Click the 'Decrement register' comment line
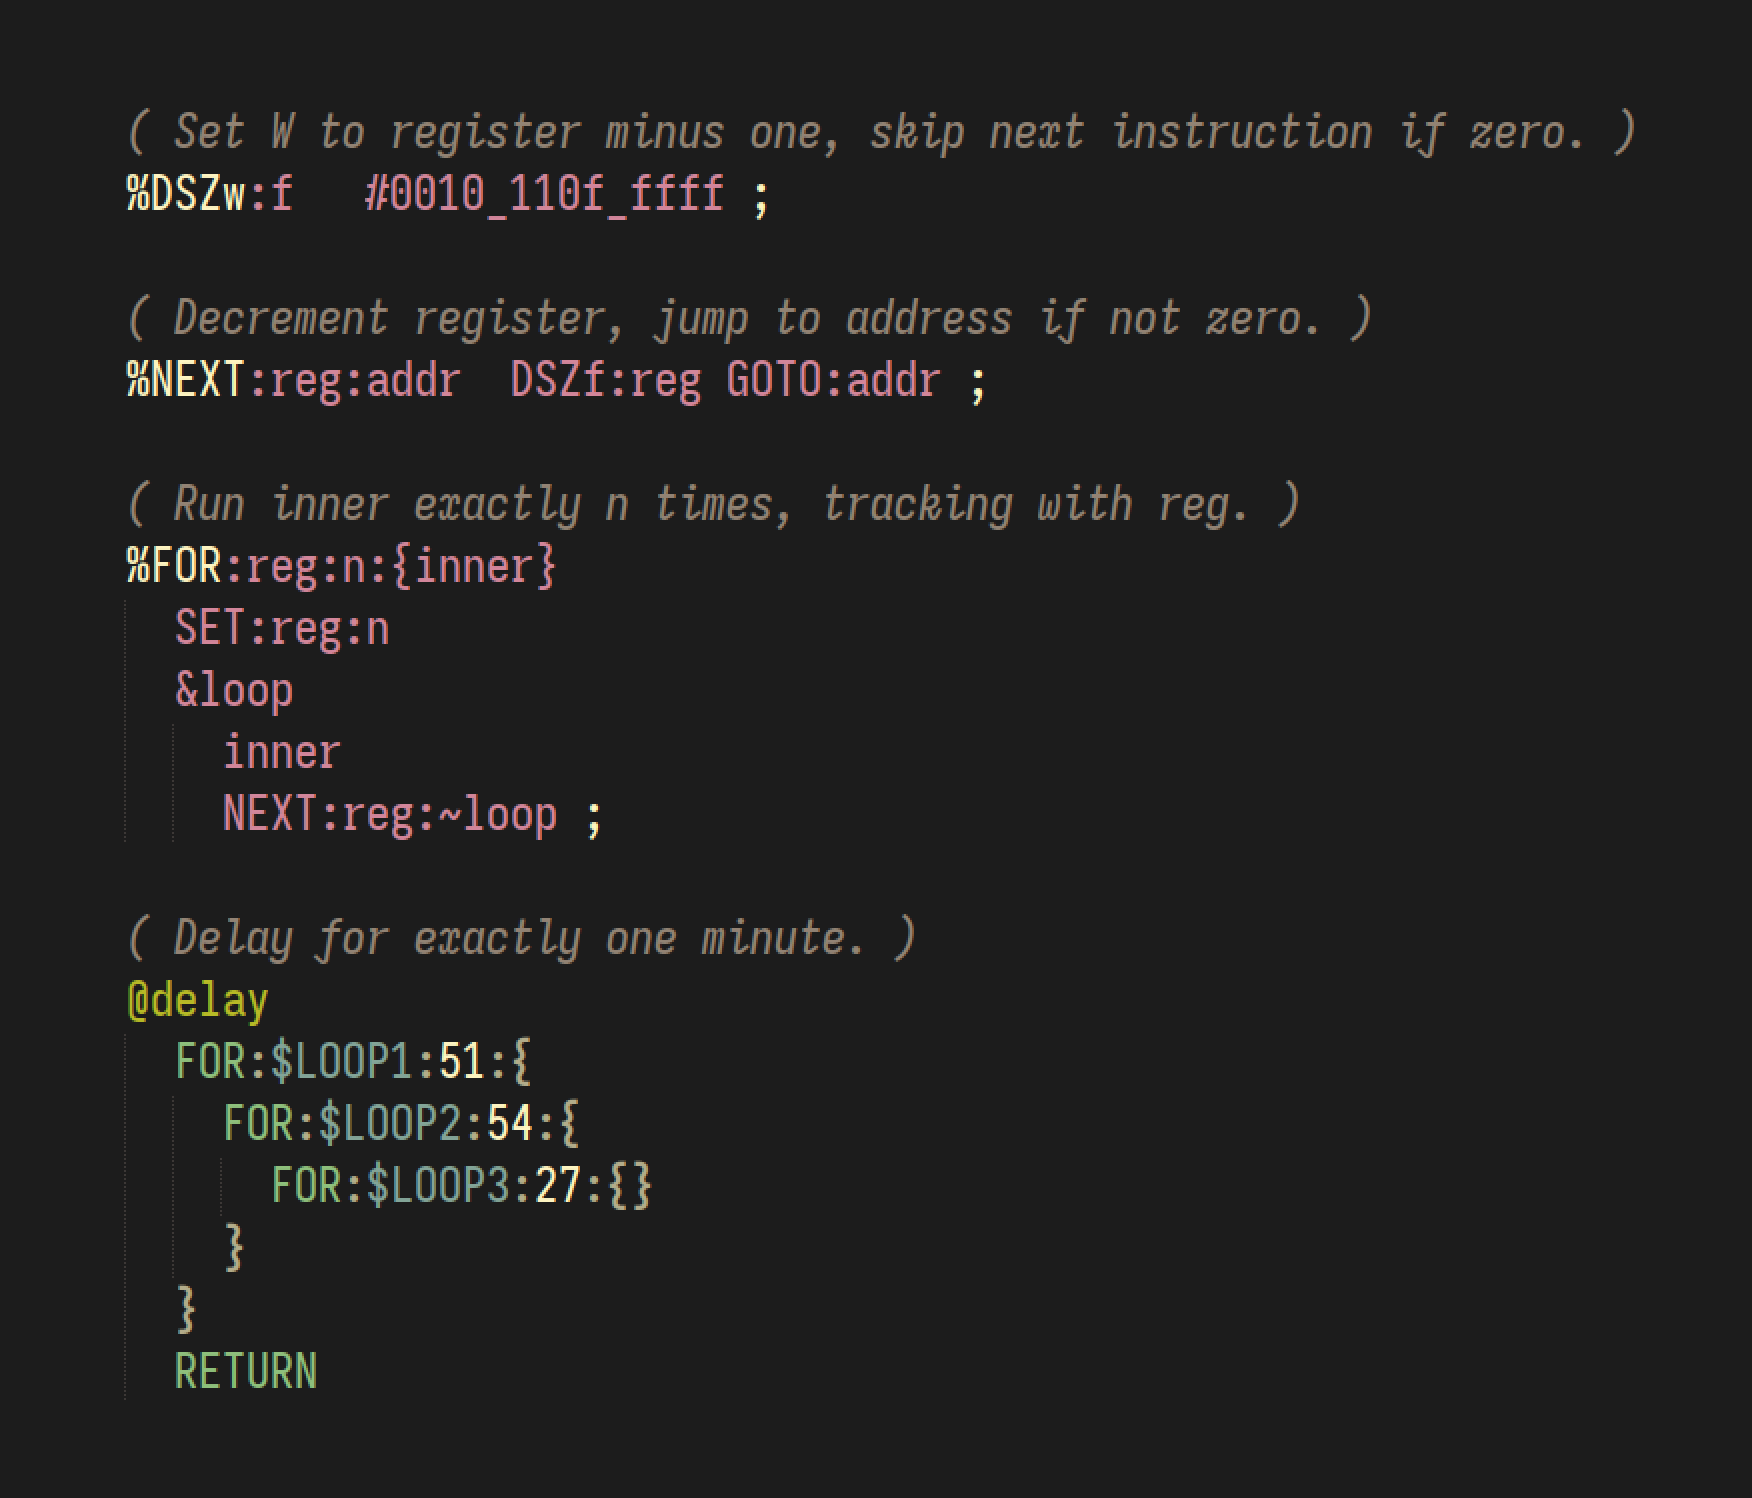 coord(749,318)
